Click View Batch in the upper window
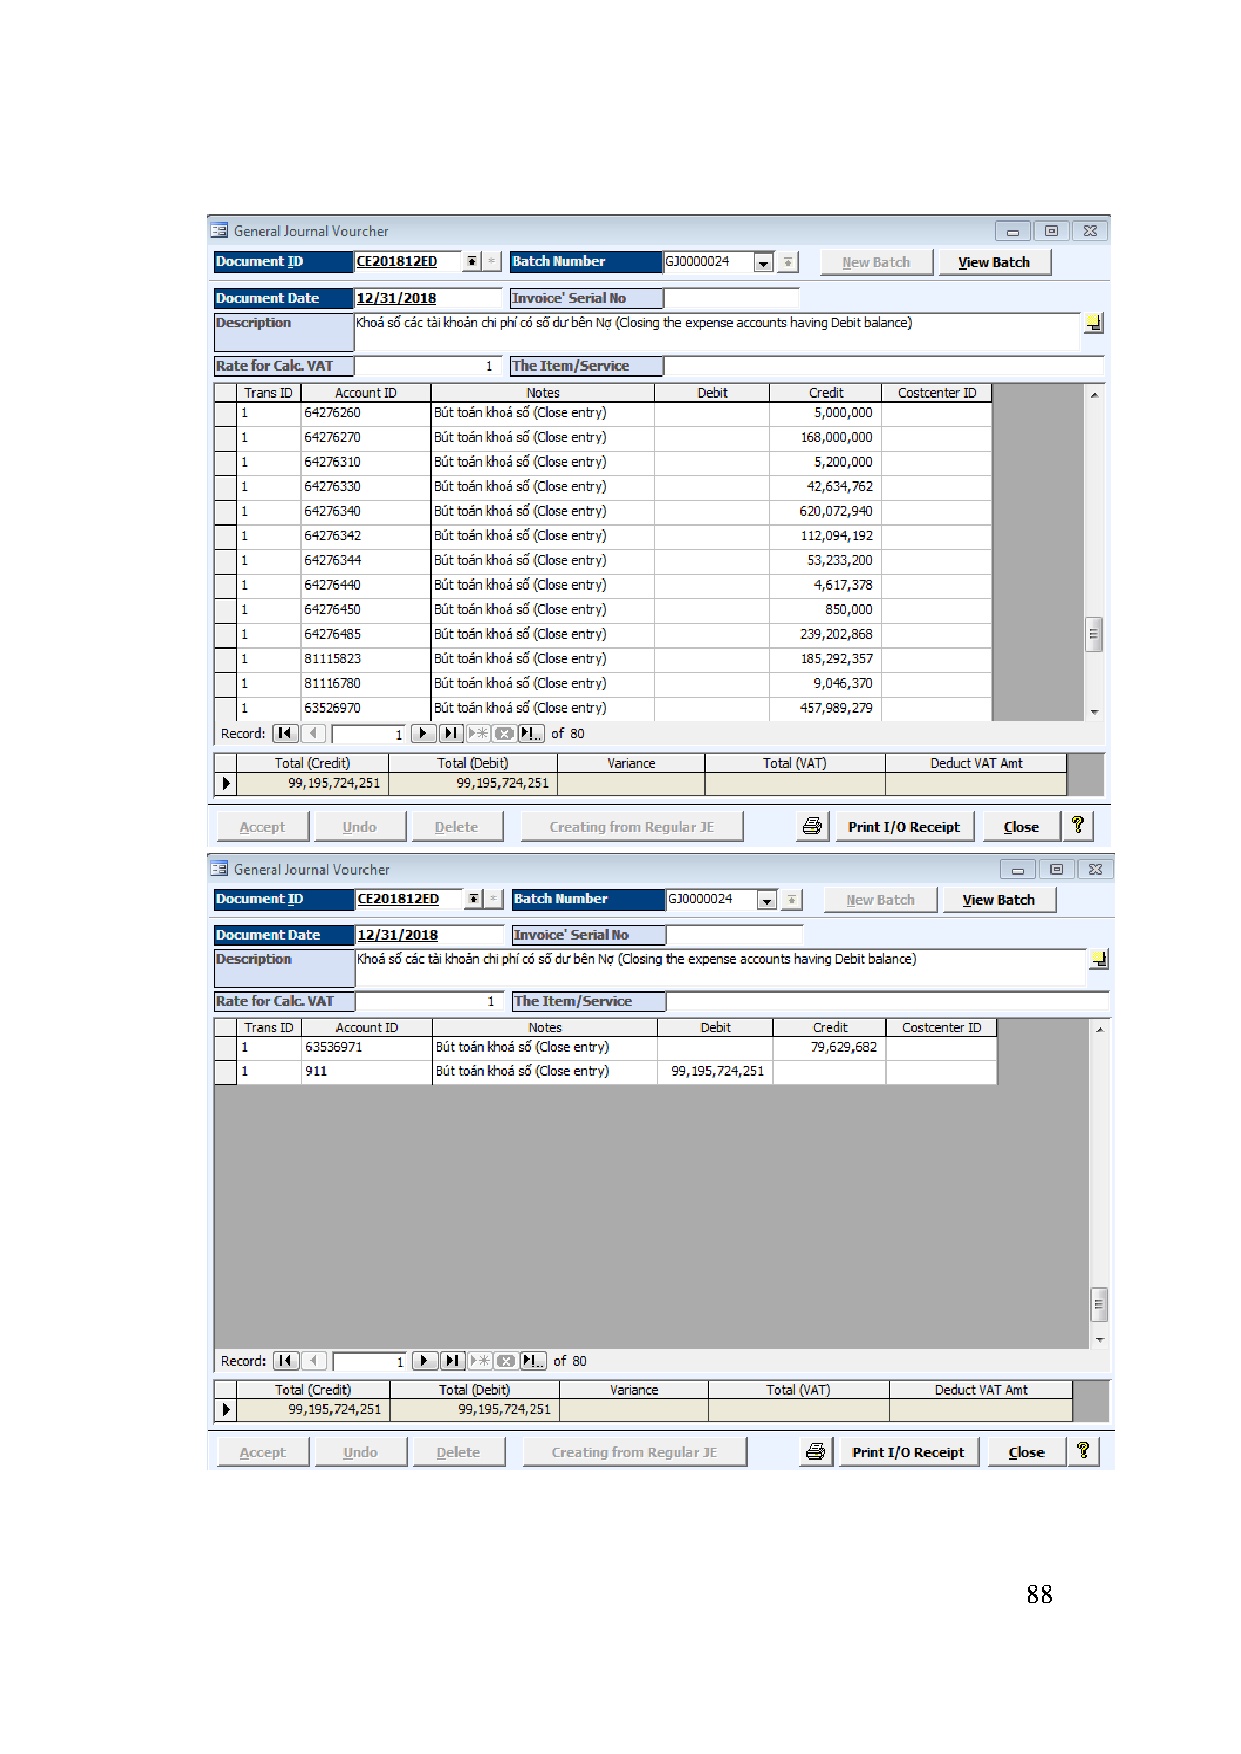Screen dimensions: 1241x1754 tap(993, 262)
